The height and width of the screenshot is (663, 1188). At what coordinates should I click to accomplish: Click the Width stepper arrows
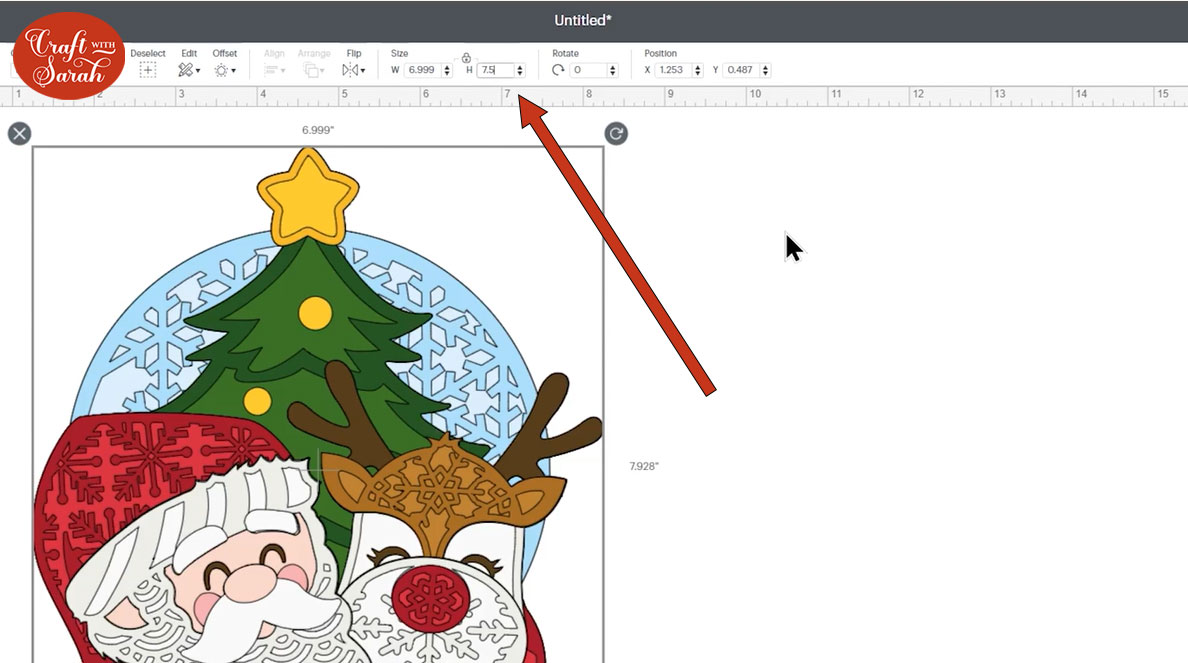(x=447, y=70)
